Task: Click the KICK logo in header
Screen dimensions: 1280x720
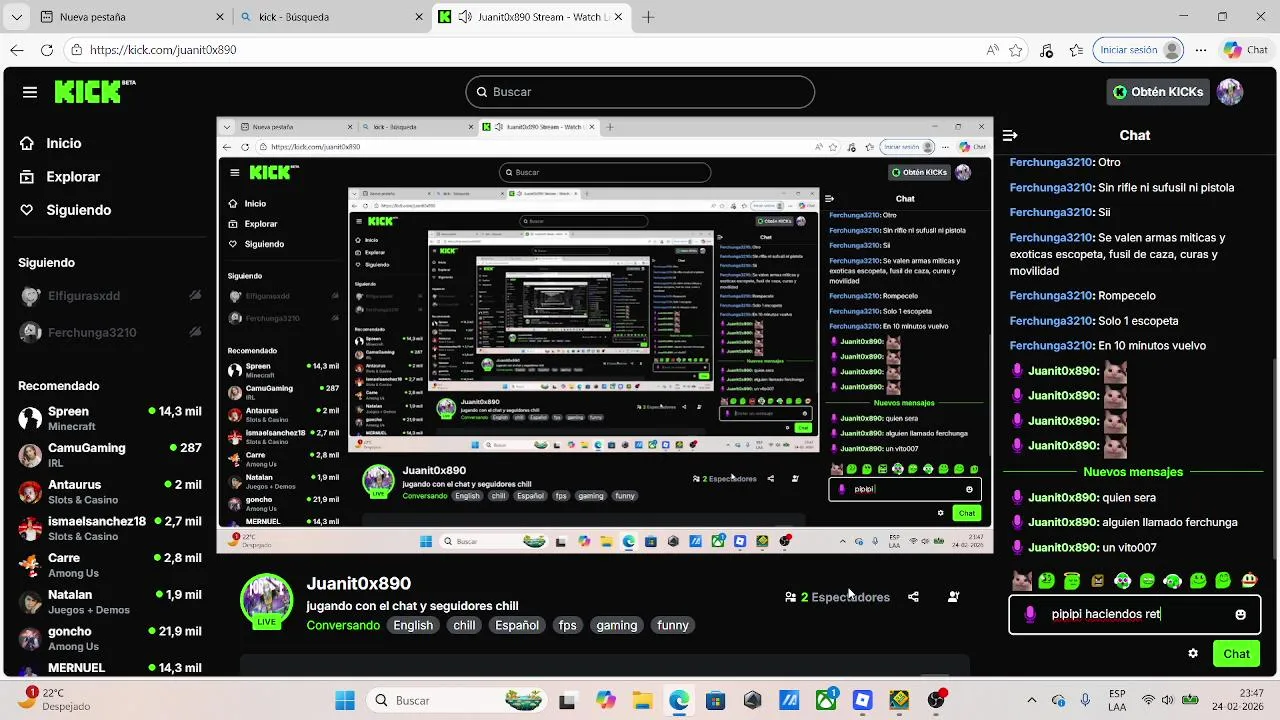Action: coord(94,91)
